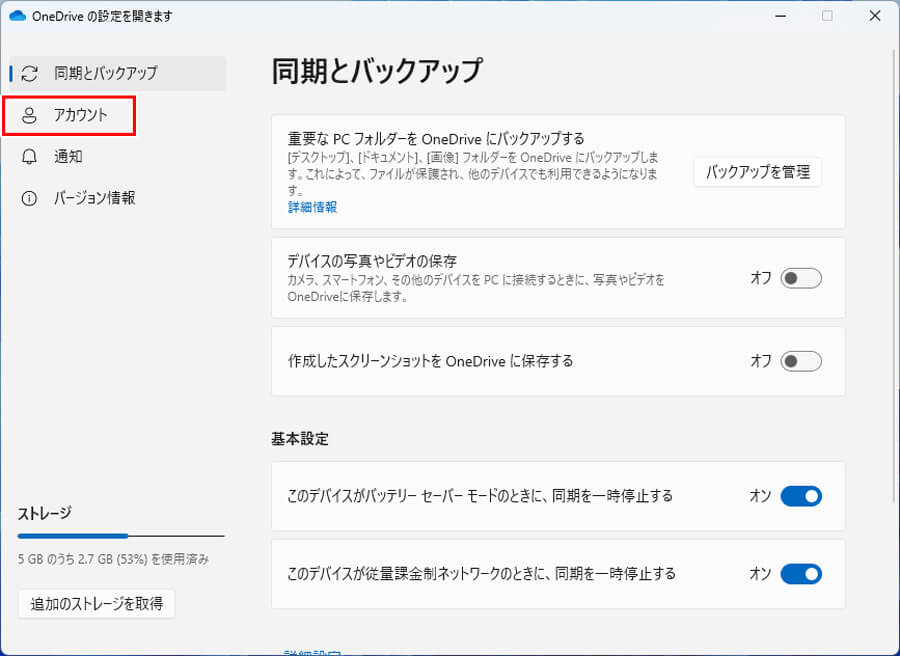Screen dimensions: 900x656
Task: Click the OneDrive cloud icon in title bar
Action: [x=18, y=16]
